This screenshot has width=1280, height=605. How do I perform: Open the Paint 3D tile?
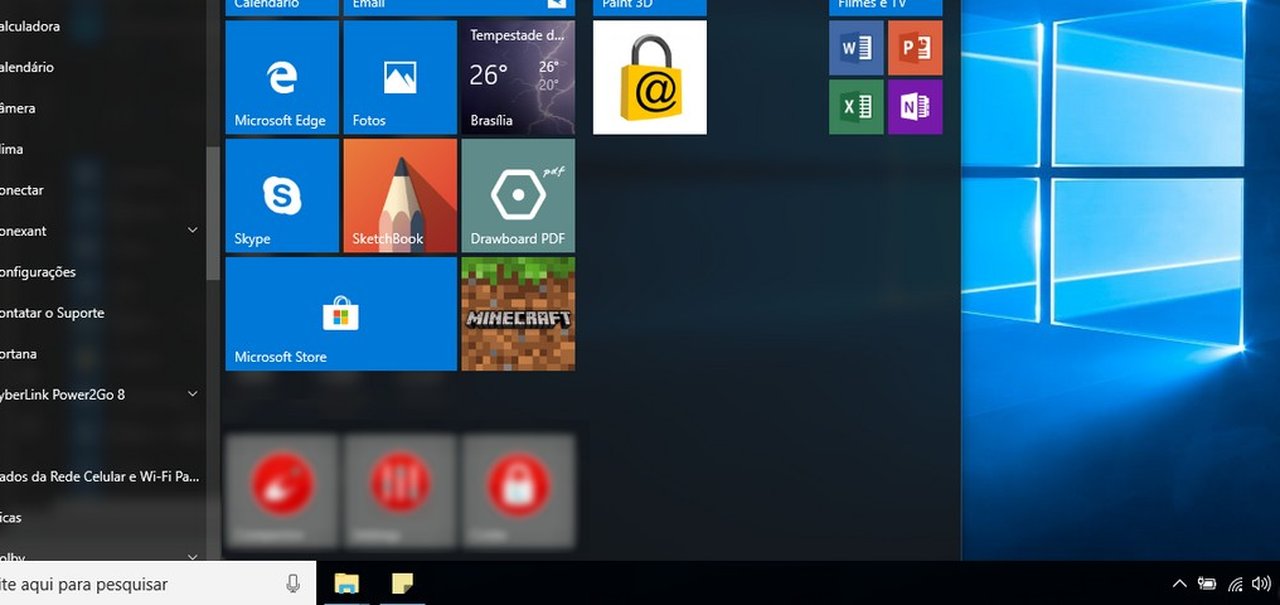coord(650,8)
